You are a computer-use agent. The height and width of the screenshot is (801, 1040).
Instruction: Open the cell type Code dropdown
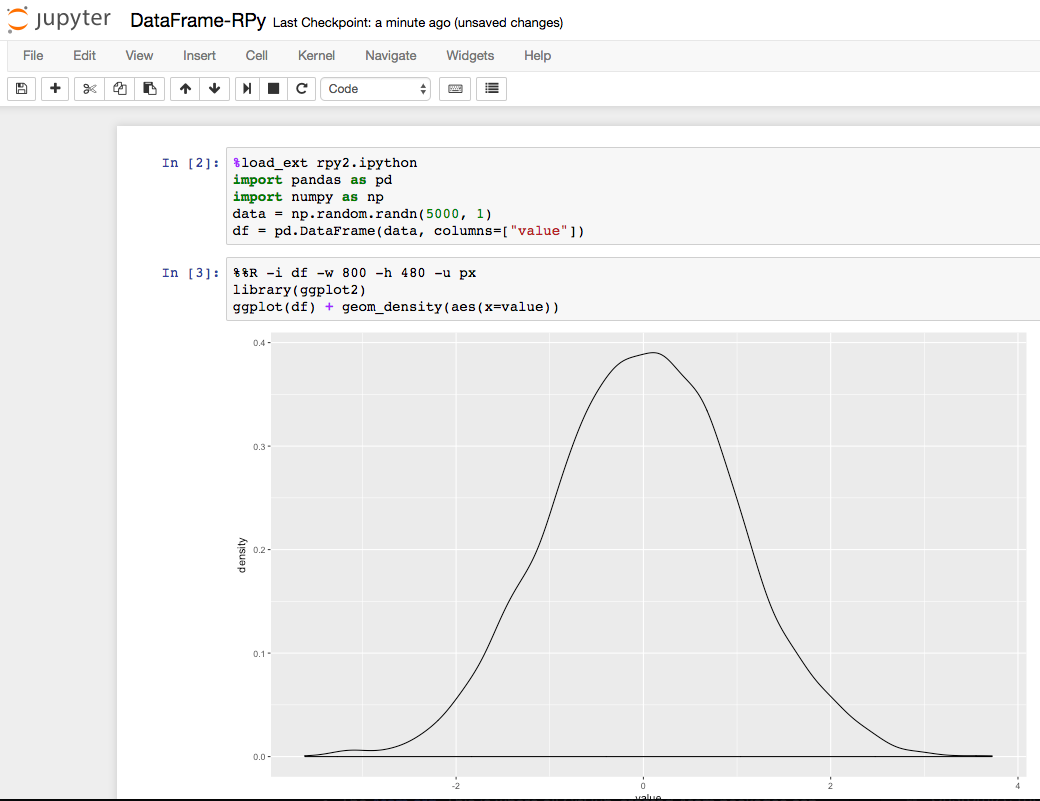pos(375,89)
